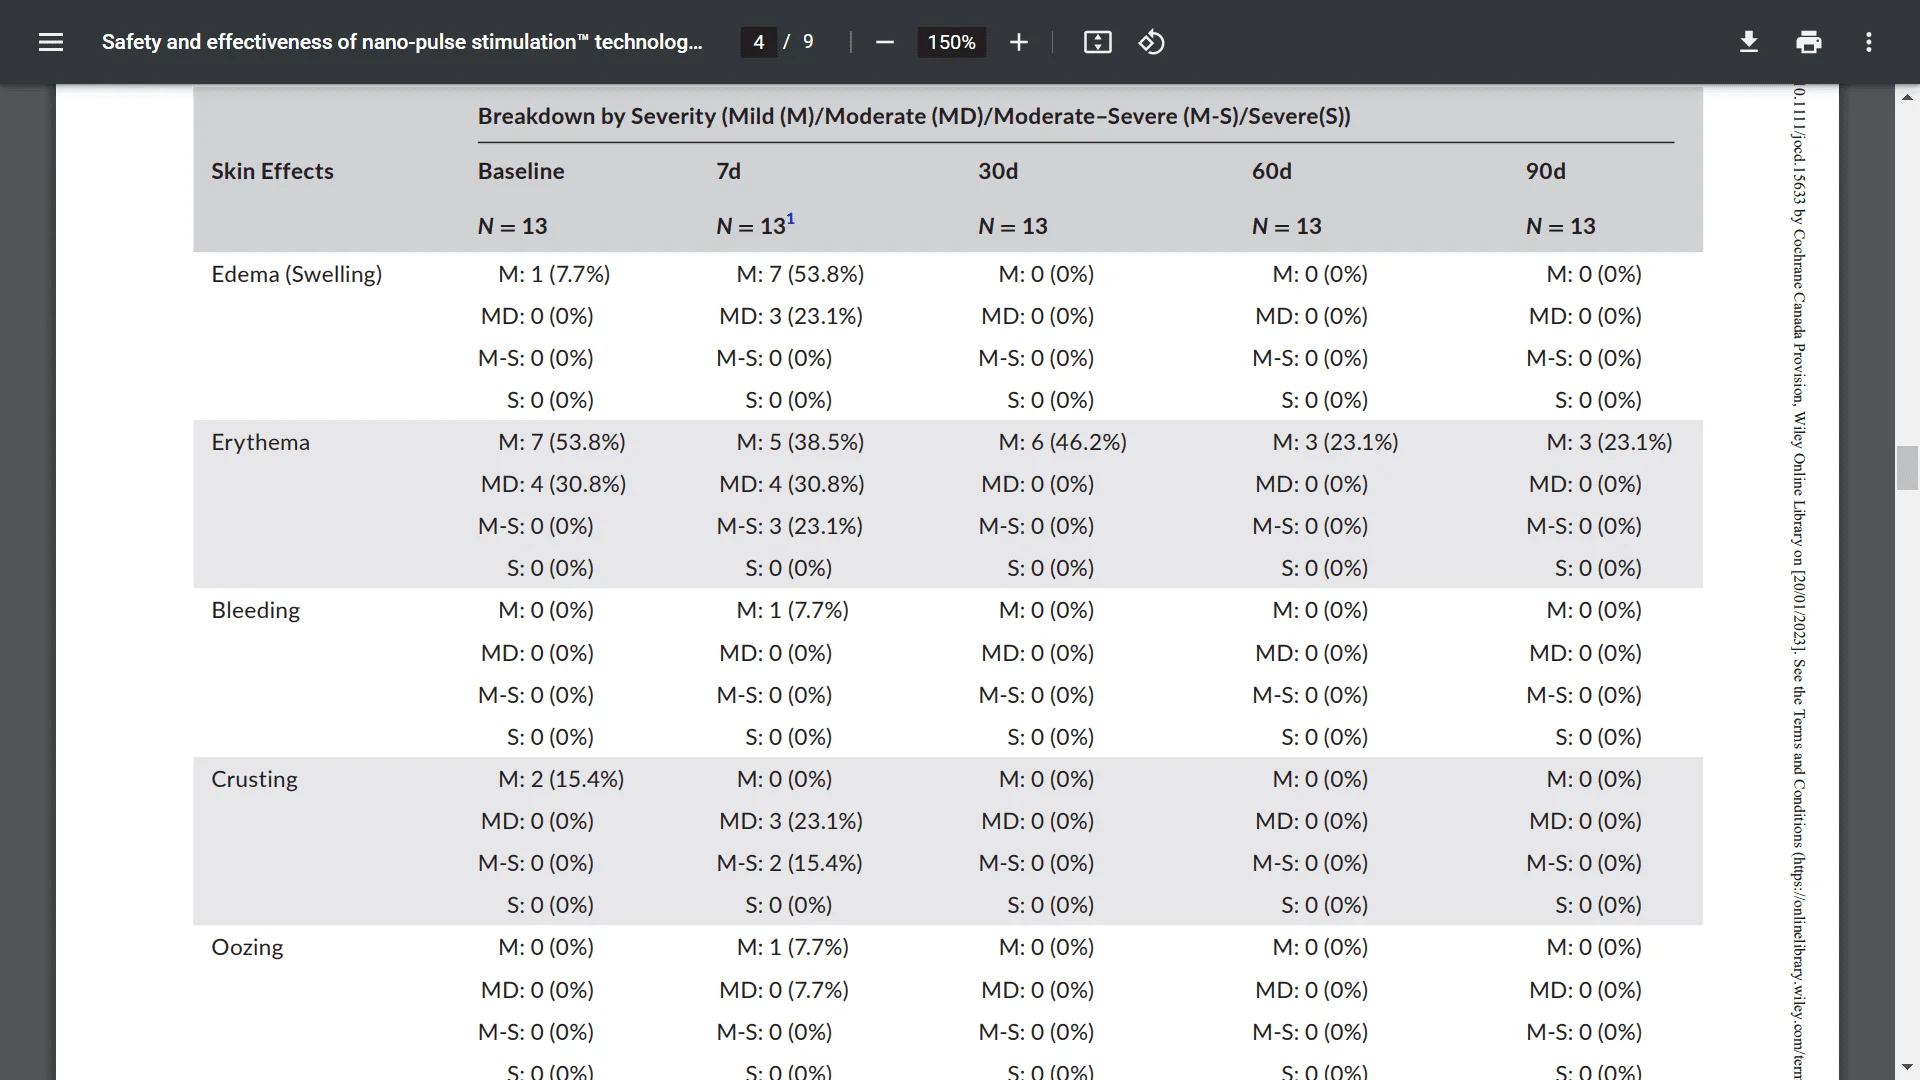
Task: Click Erythema 7d 'M: 5 (38.5%)' cell
Action: [x=800, y=442]
